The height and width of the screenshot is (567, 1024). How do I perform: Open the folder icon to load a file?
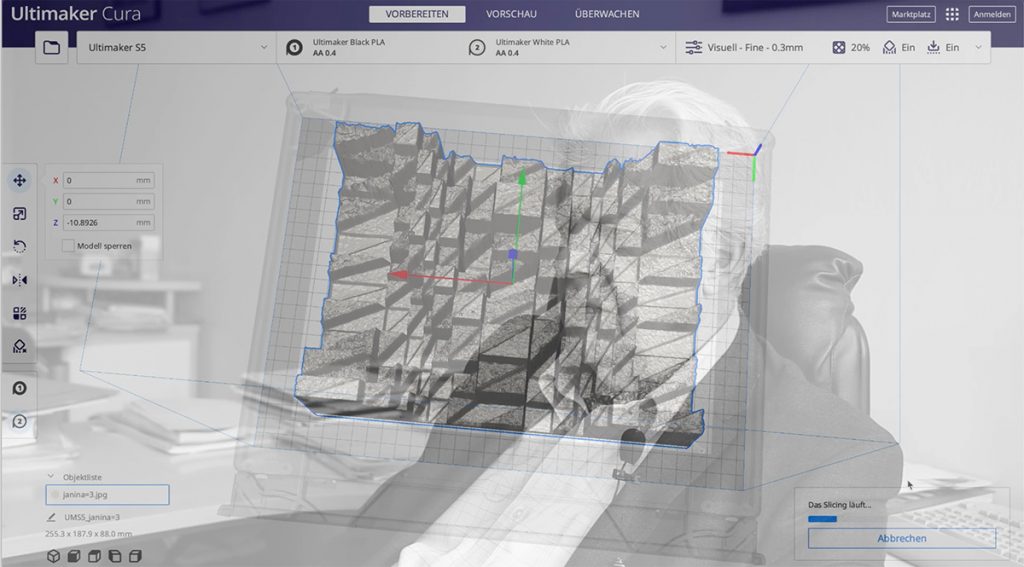click(x=52, y=47)
